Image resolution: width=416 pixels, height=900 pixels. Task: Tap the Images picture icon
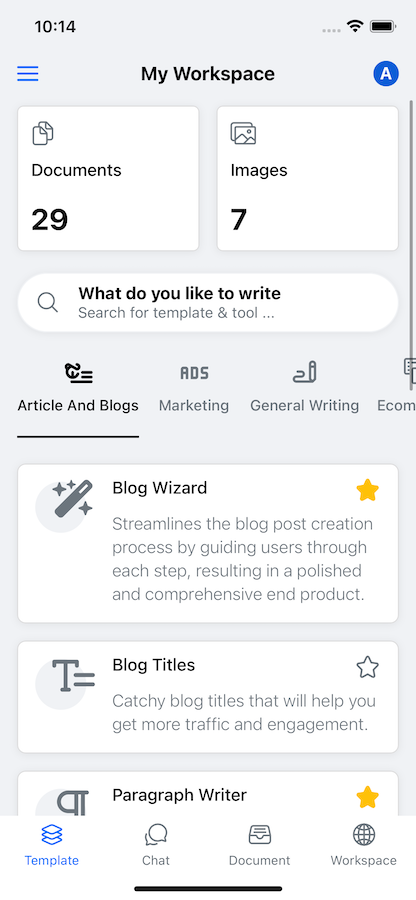pyautogui.click(x=243, y=133)
